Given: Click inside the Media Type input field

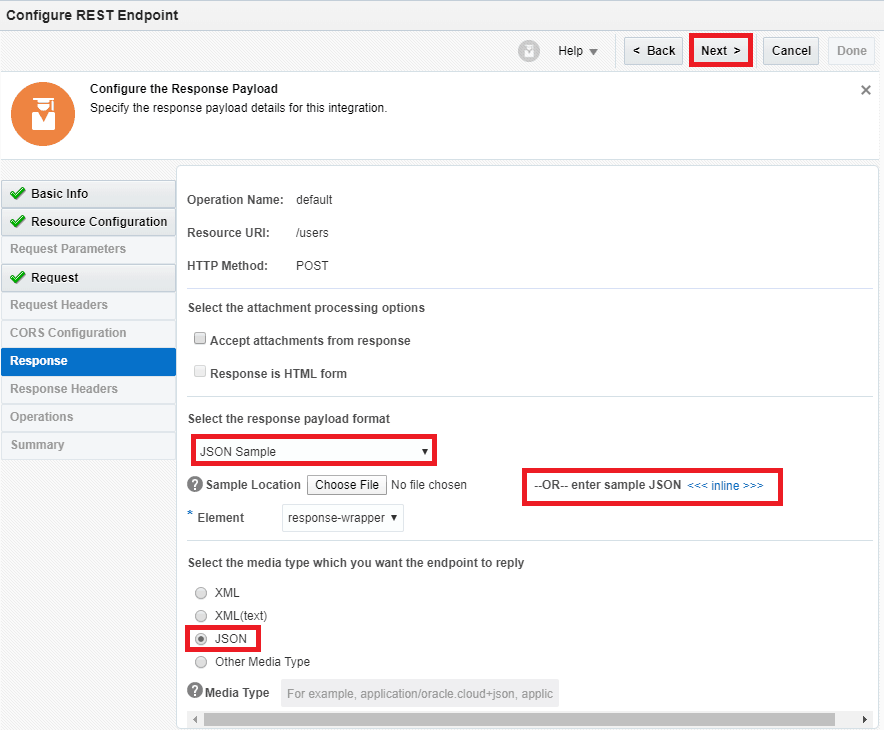Looking at the screenshot, I should (420, 691).
